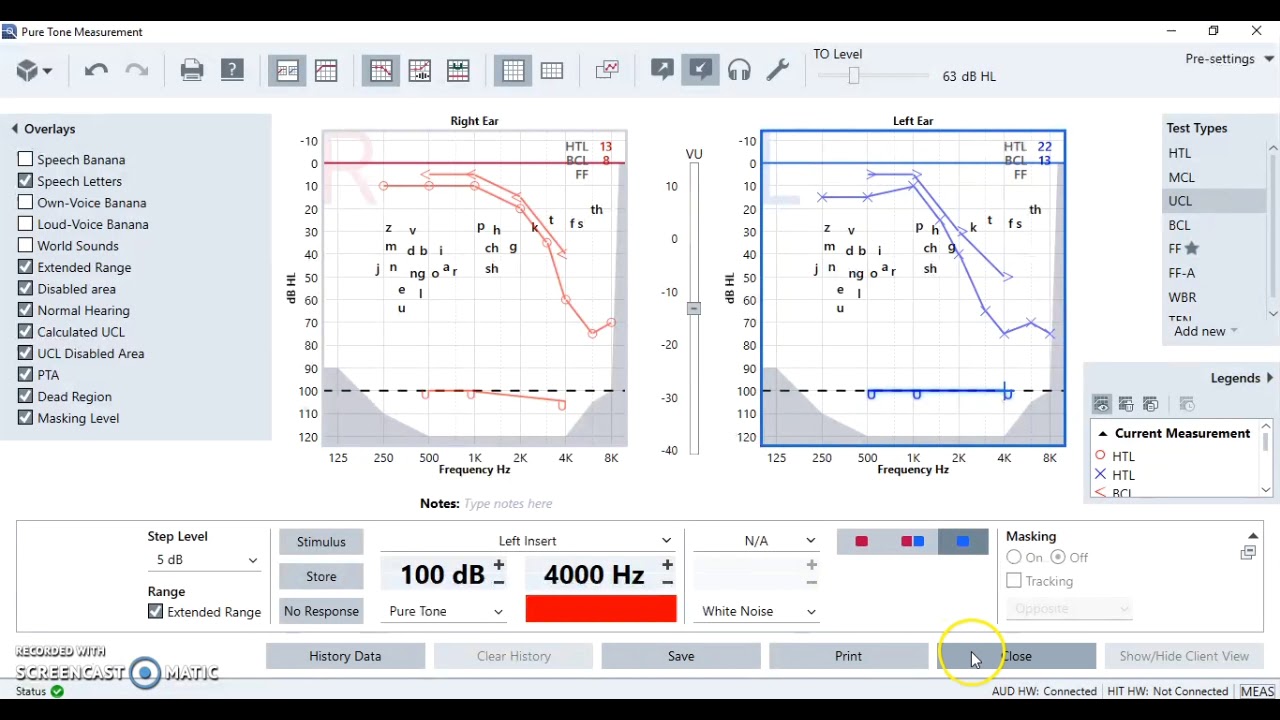The height and width of the screenshot is (720, 1280).
Task: Open the Pure Tone stimulus dropdown
Action: coord(444,611)
